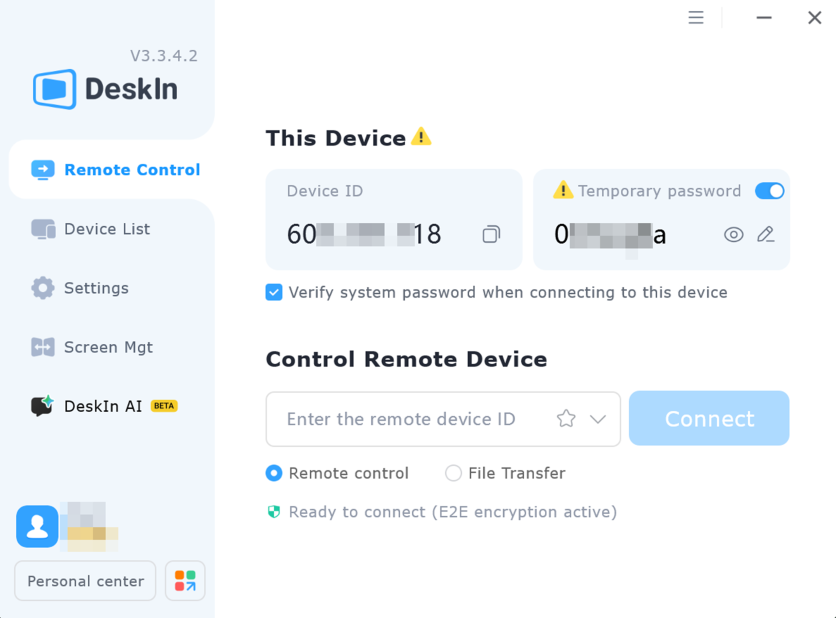Select the File Transfer radio option

(454, 473)
